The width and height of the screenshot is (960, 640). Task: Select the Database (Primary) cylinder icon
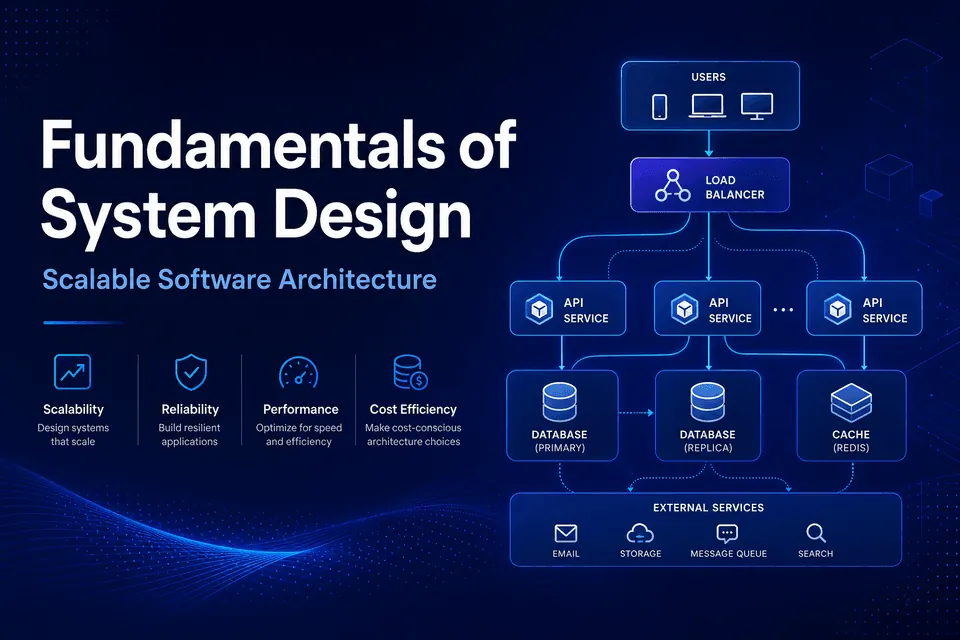560,402
